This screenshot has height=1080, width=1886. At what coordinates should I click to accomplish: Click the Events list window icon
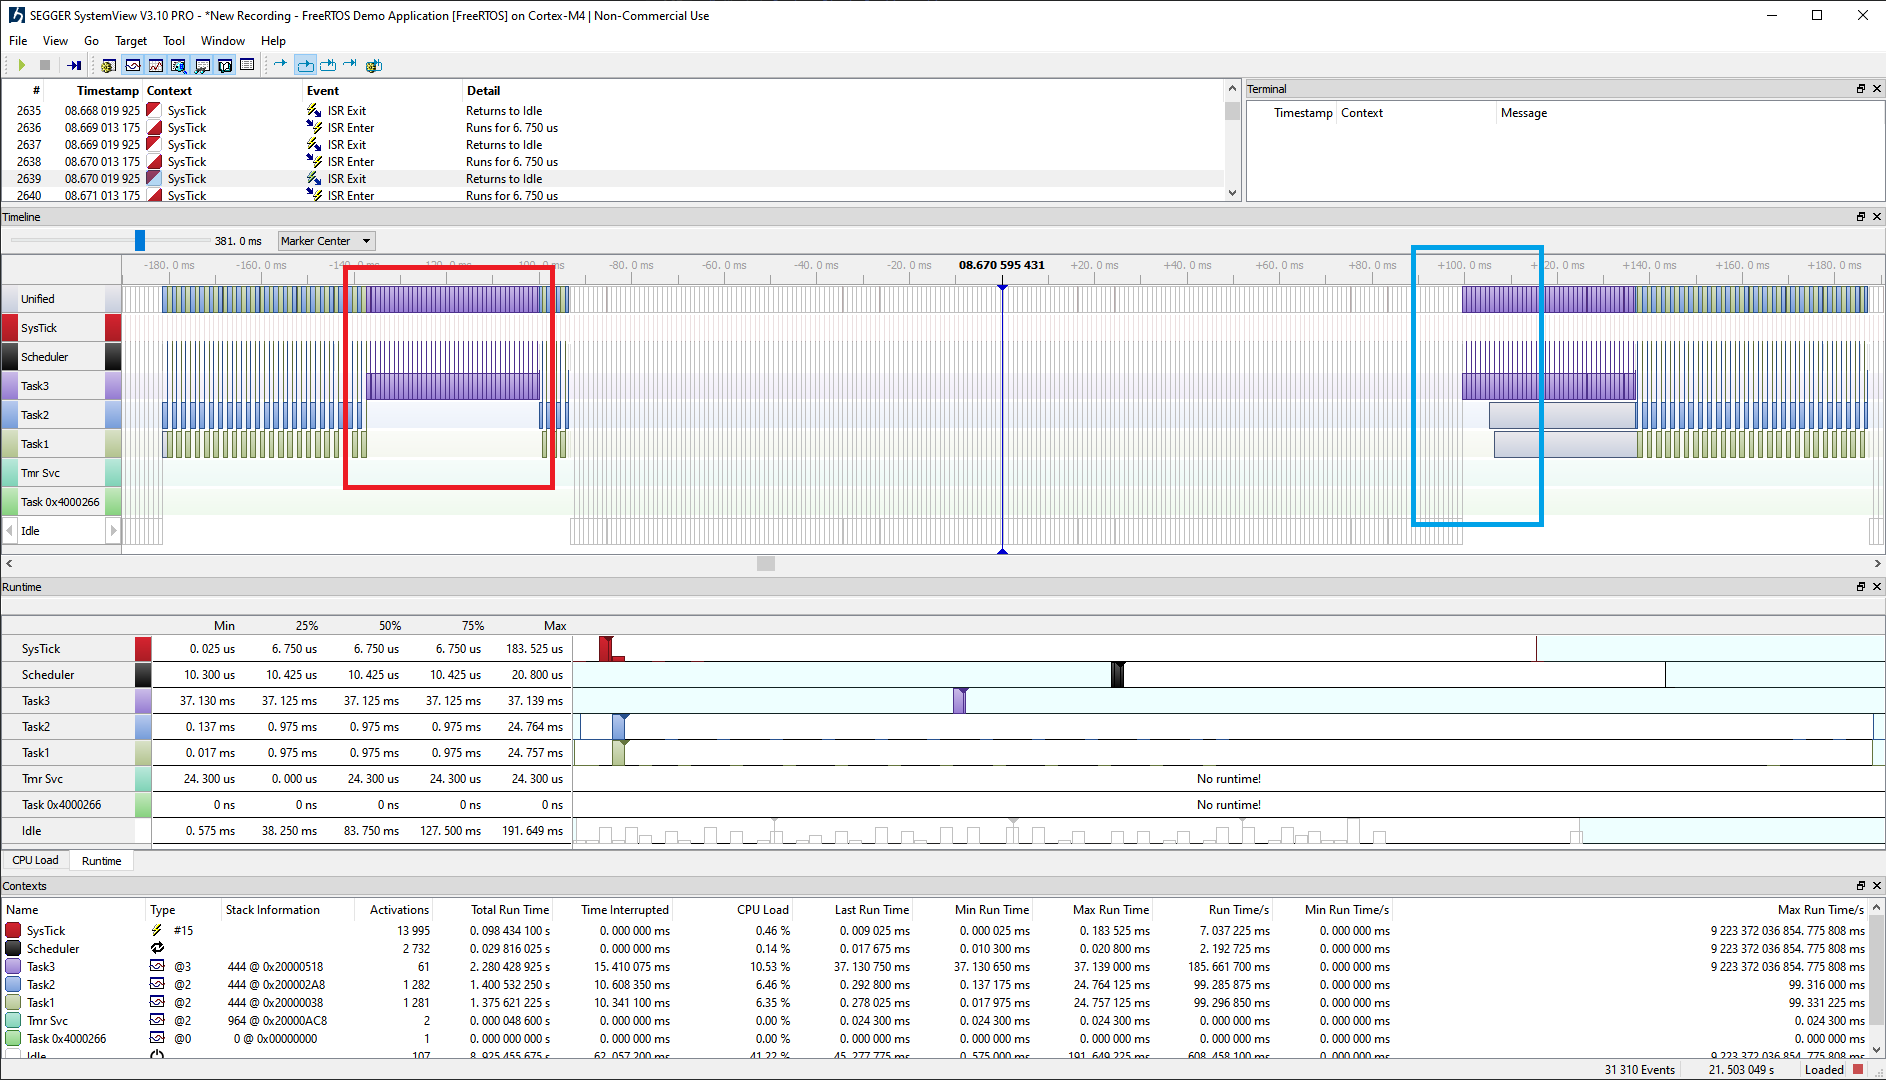(x=247, y=65)
